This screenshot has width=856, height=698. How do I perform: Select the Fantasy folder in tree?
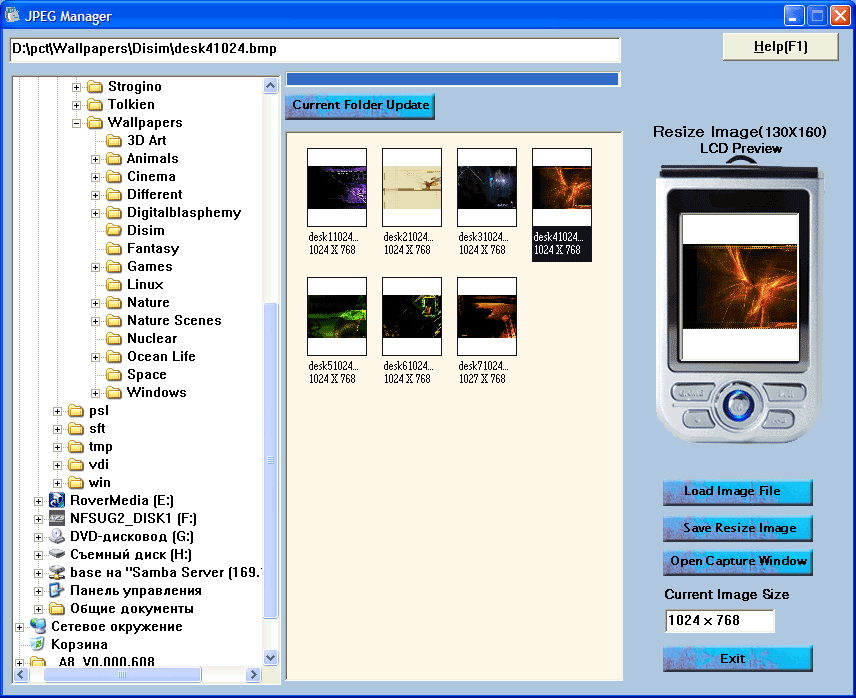pyautogui.click(x=152, y=249)
